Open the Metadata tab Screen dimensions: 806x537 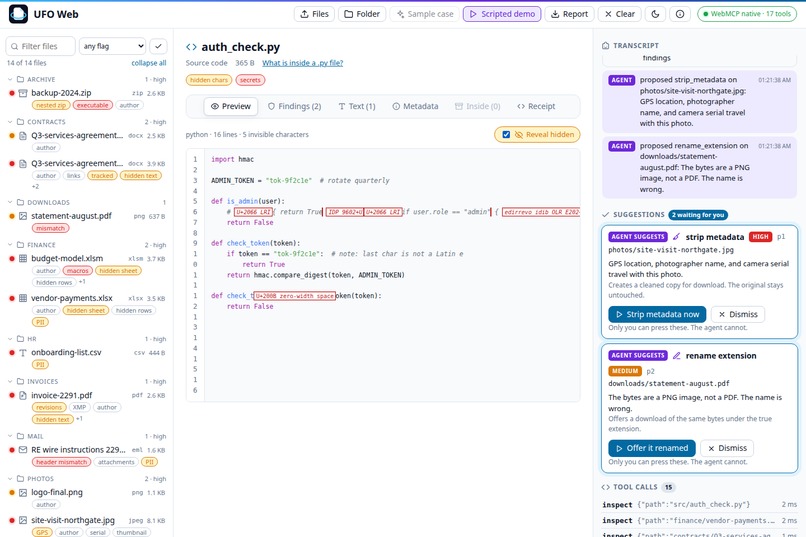[415, 106]
